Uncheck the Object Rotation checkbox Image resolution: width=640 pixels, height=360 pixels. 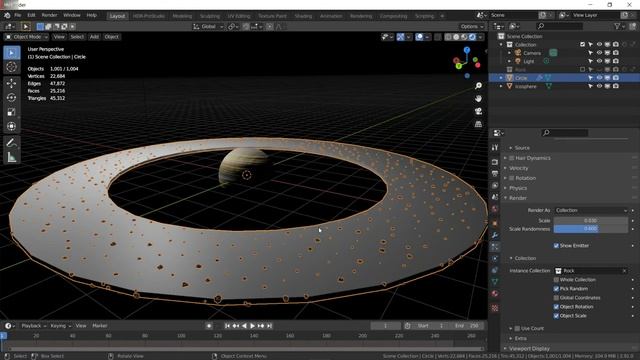[556, 307]
